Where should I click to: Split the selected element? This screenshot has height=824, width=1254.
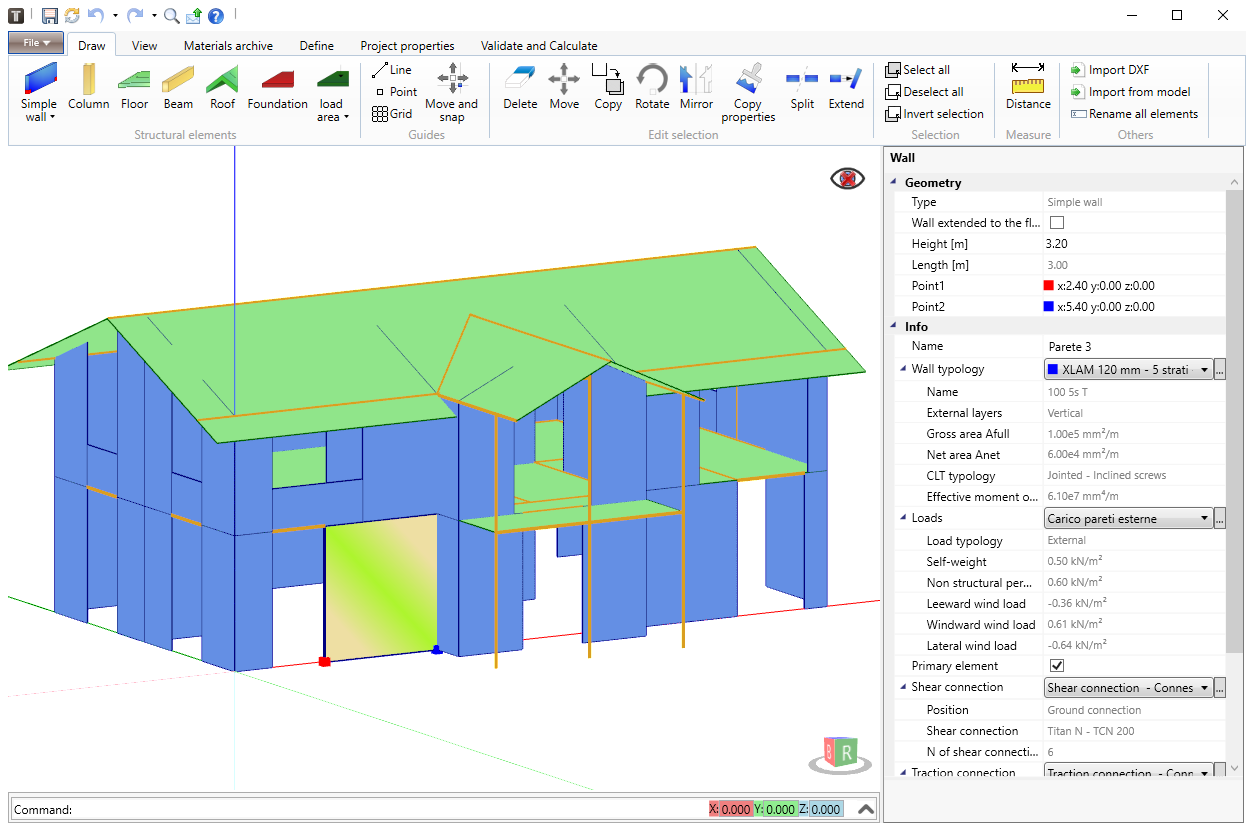[x=802, y=87]
